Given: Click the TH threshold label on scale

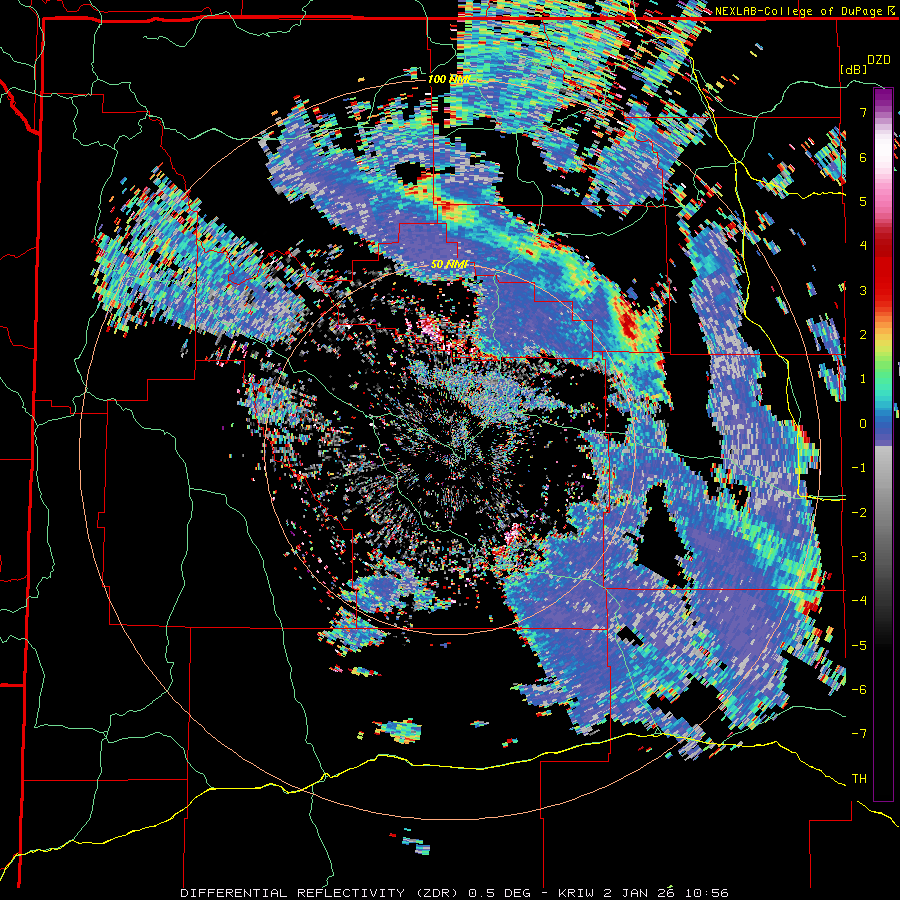Looking at the screenshot, I should (859, 778).
